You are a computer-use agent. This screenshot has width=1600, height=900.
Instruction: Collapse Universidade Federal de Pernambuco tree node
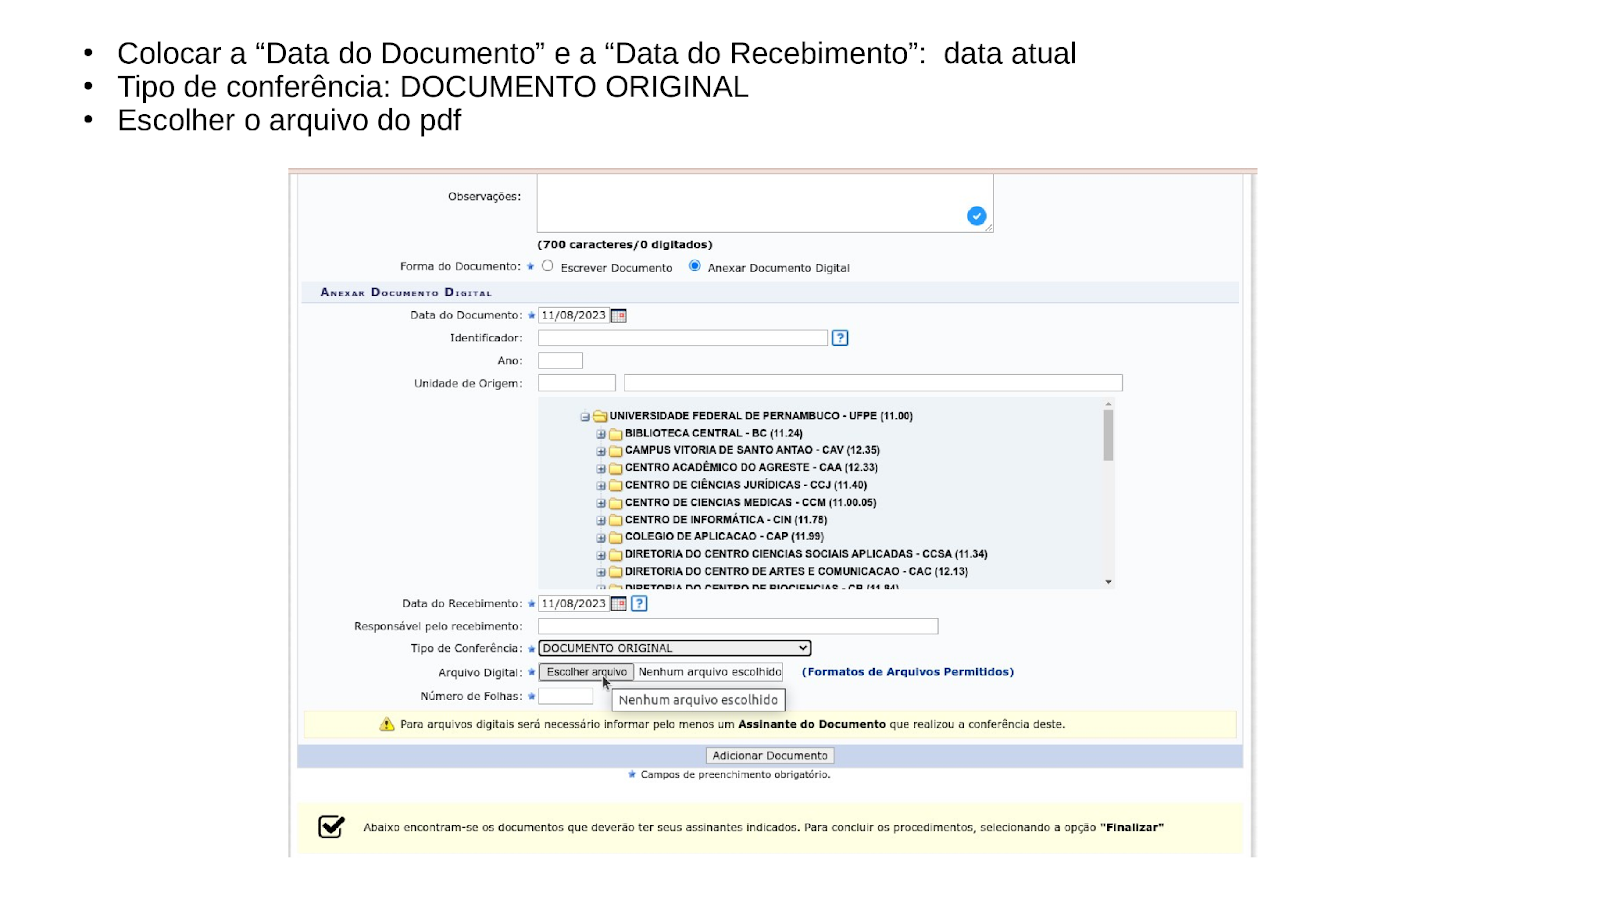point(585,417)
